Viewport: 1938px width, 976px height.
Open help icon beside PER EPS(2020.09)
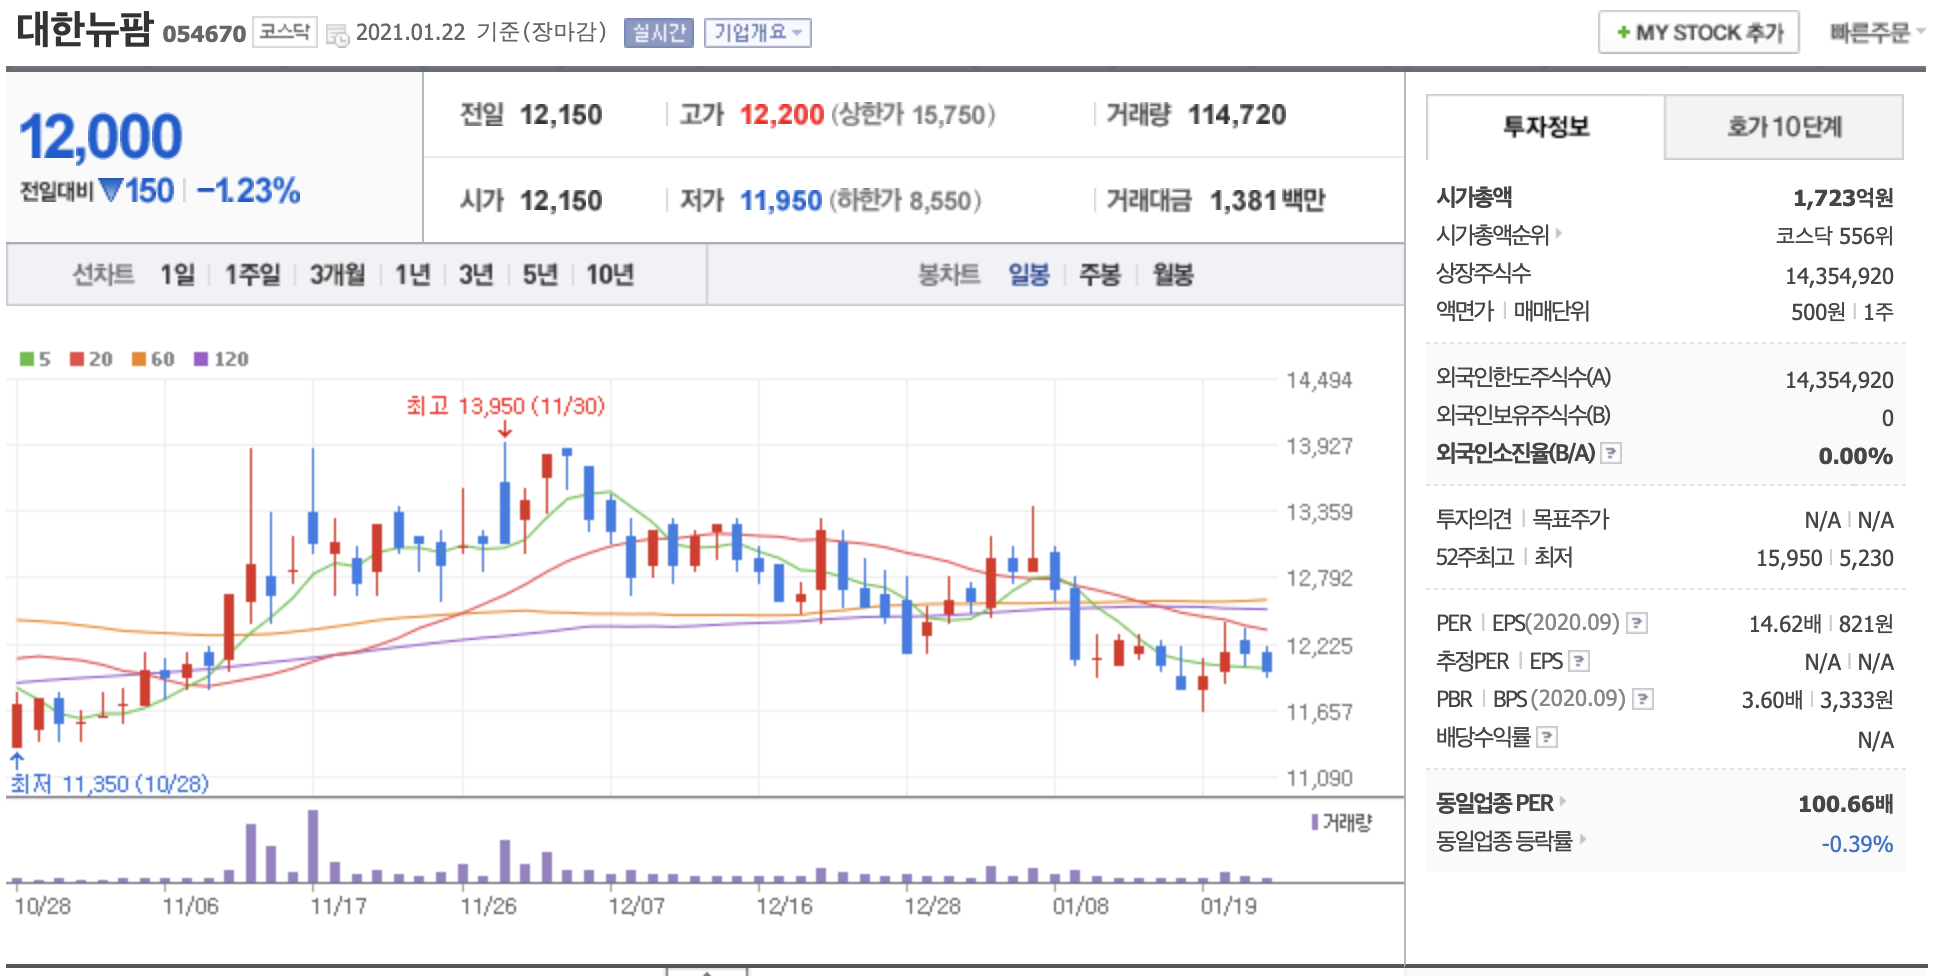(x=1636, y=623)
